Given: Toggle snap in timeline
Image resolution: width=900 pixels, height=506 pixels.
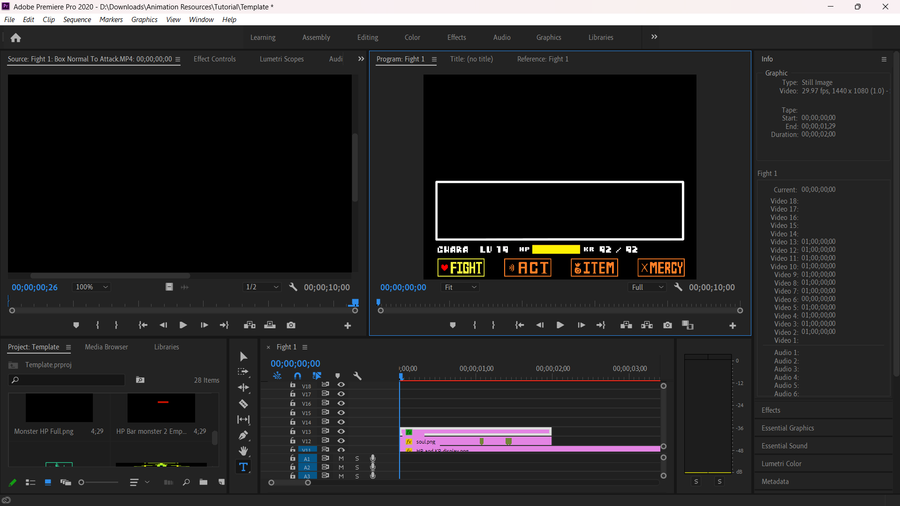Looking at the screenshot, I should click(297, 376).
